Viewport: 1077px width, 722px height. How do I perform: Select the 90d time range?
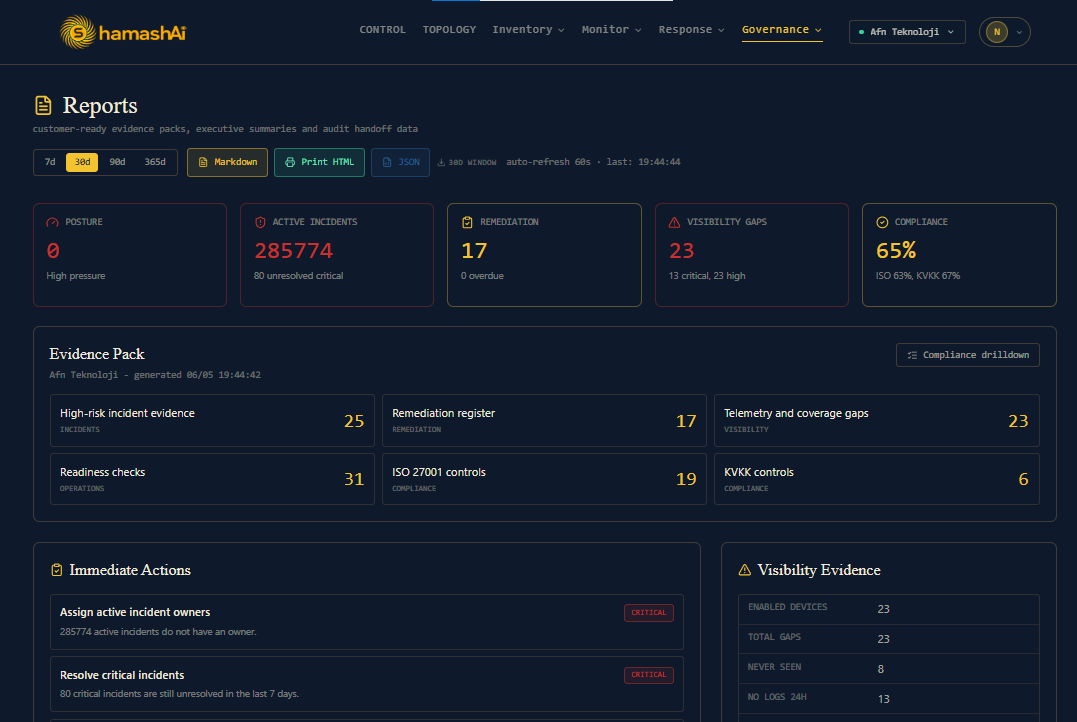pyautogui.click(x=117, y=162)
